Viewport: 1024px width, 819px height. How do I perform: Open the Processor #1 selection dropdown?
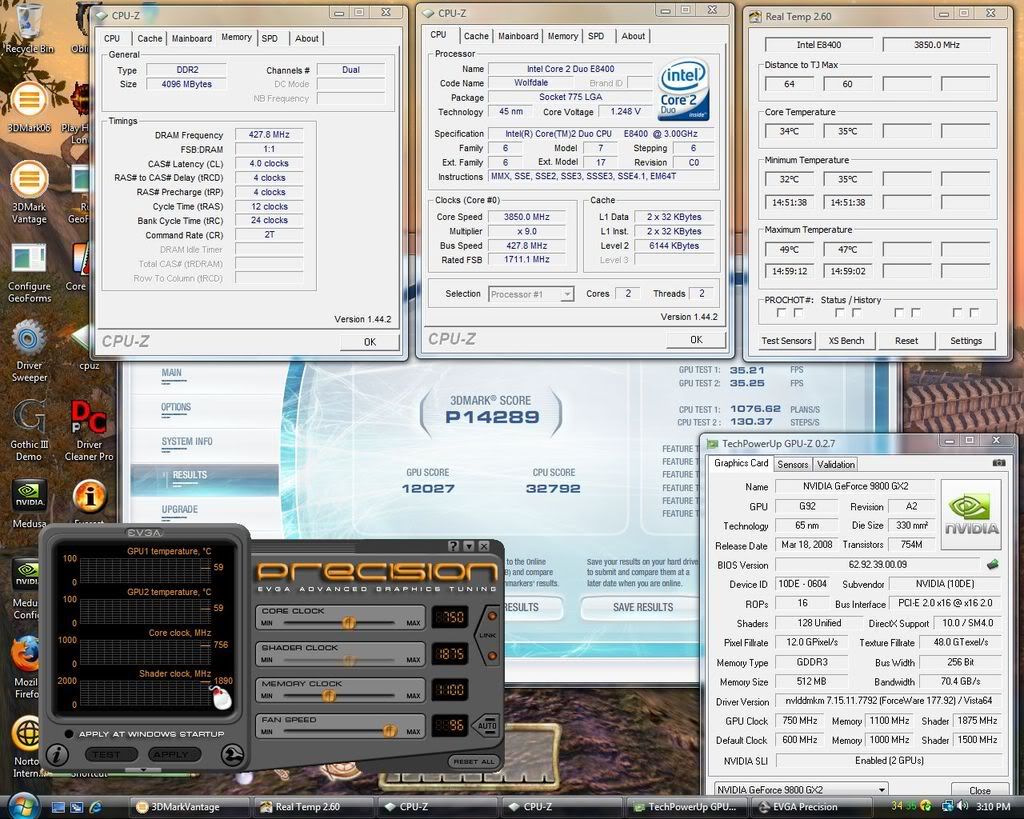coord(531,294)
